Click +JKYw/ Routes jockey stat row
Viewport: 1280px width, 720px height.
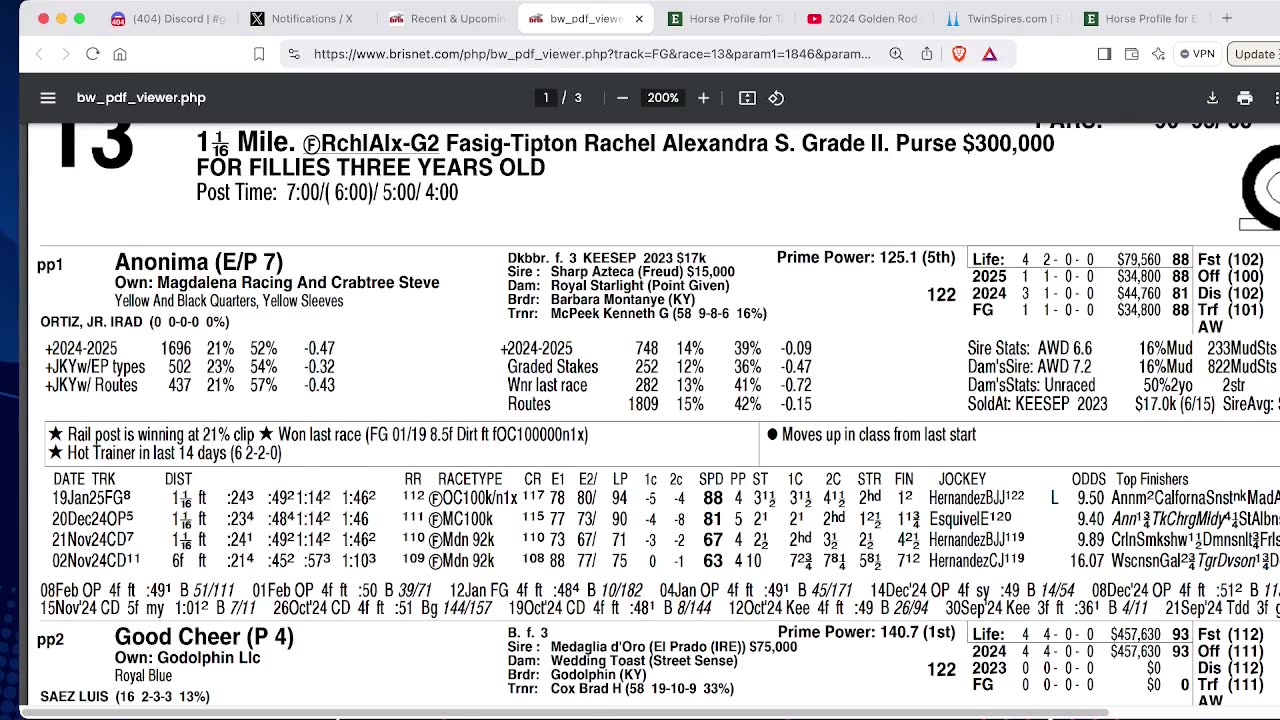190,386
